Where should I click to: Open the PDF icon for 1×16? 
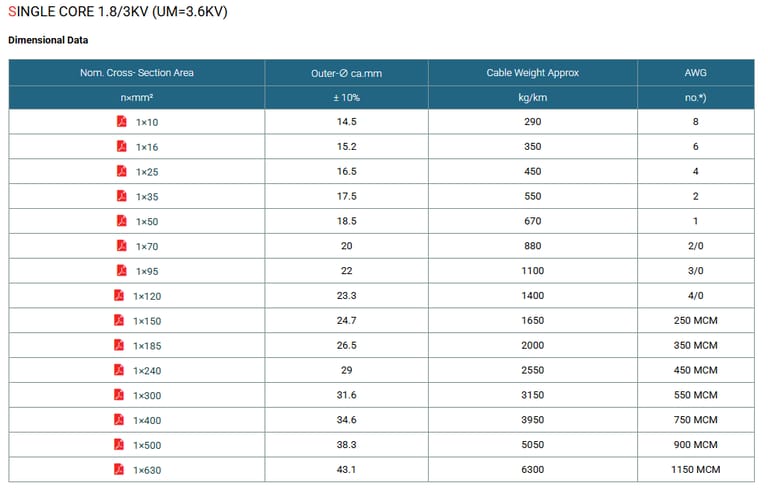[x=121, y=146]
